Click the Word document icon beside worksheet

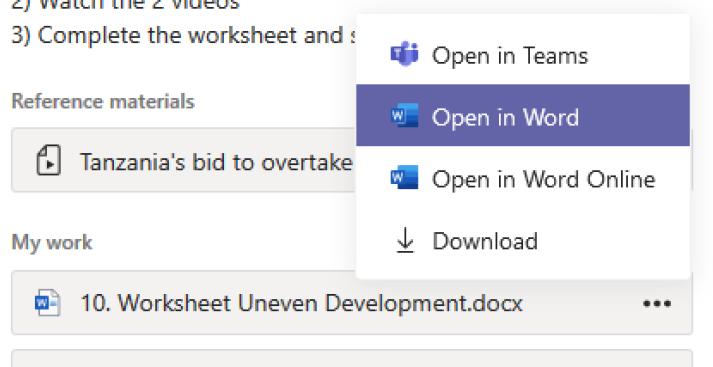point(47,302)
